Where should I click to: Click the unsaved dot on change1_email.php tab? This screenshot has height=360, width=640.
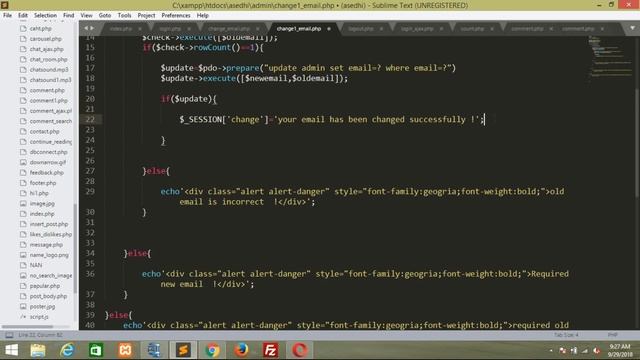[x=329, y=29]
